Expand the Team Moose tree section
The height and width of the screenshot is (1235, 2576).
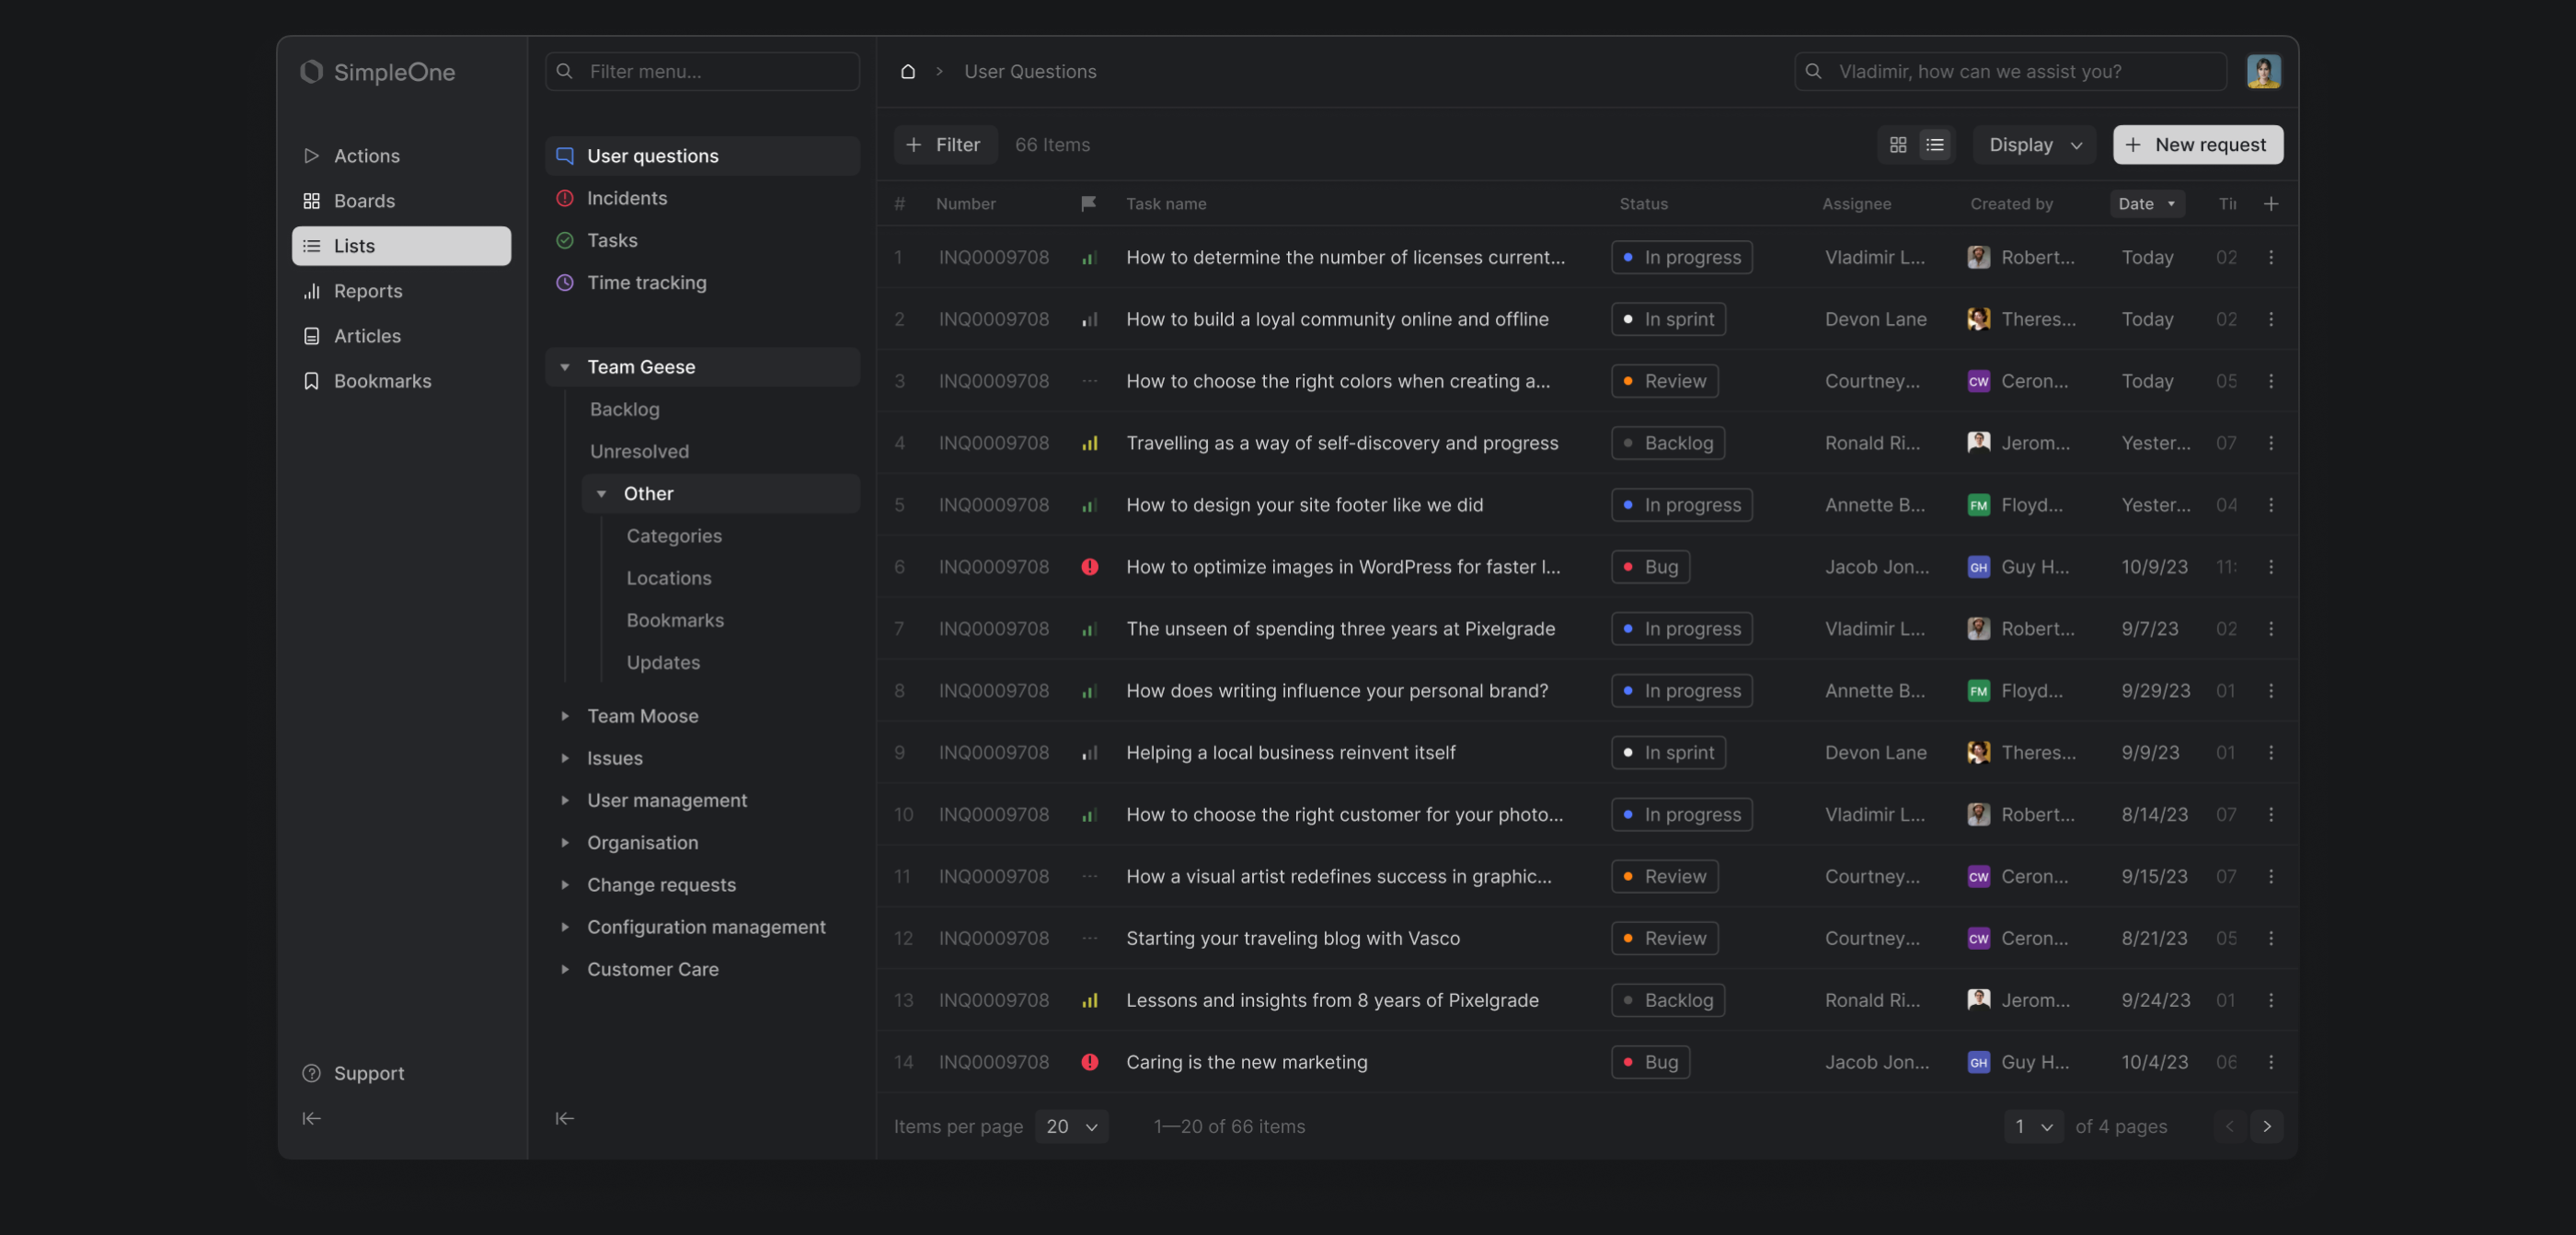click(564, 716)
